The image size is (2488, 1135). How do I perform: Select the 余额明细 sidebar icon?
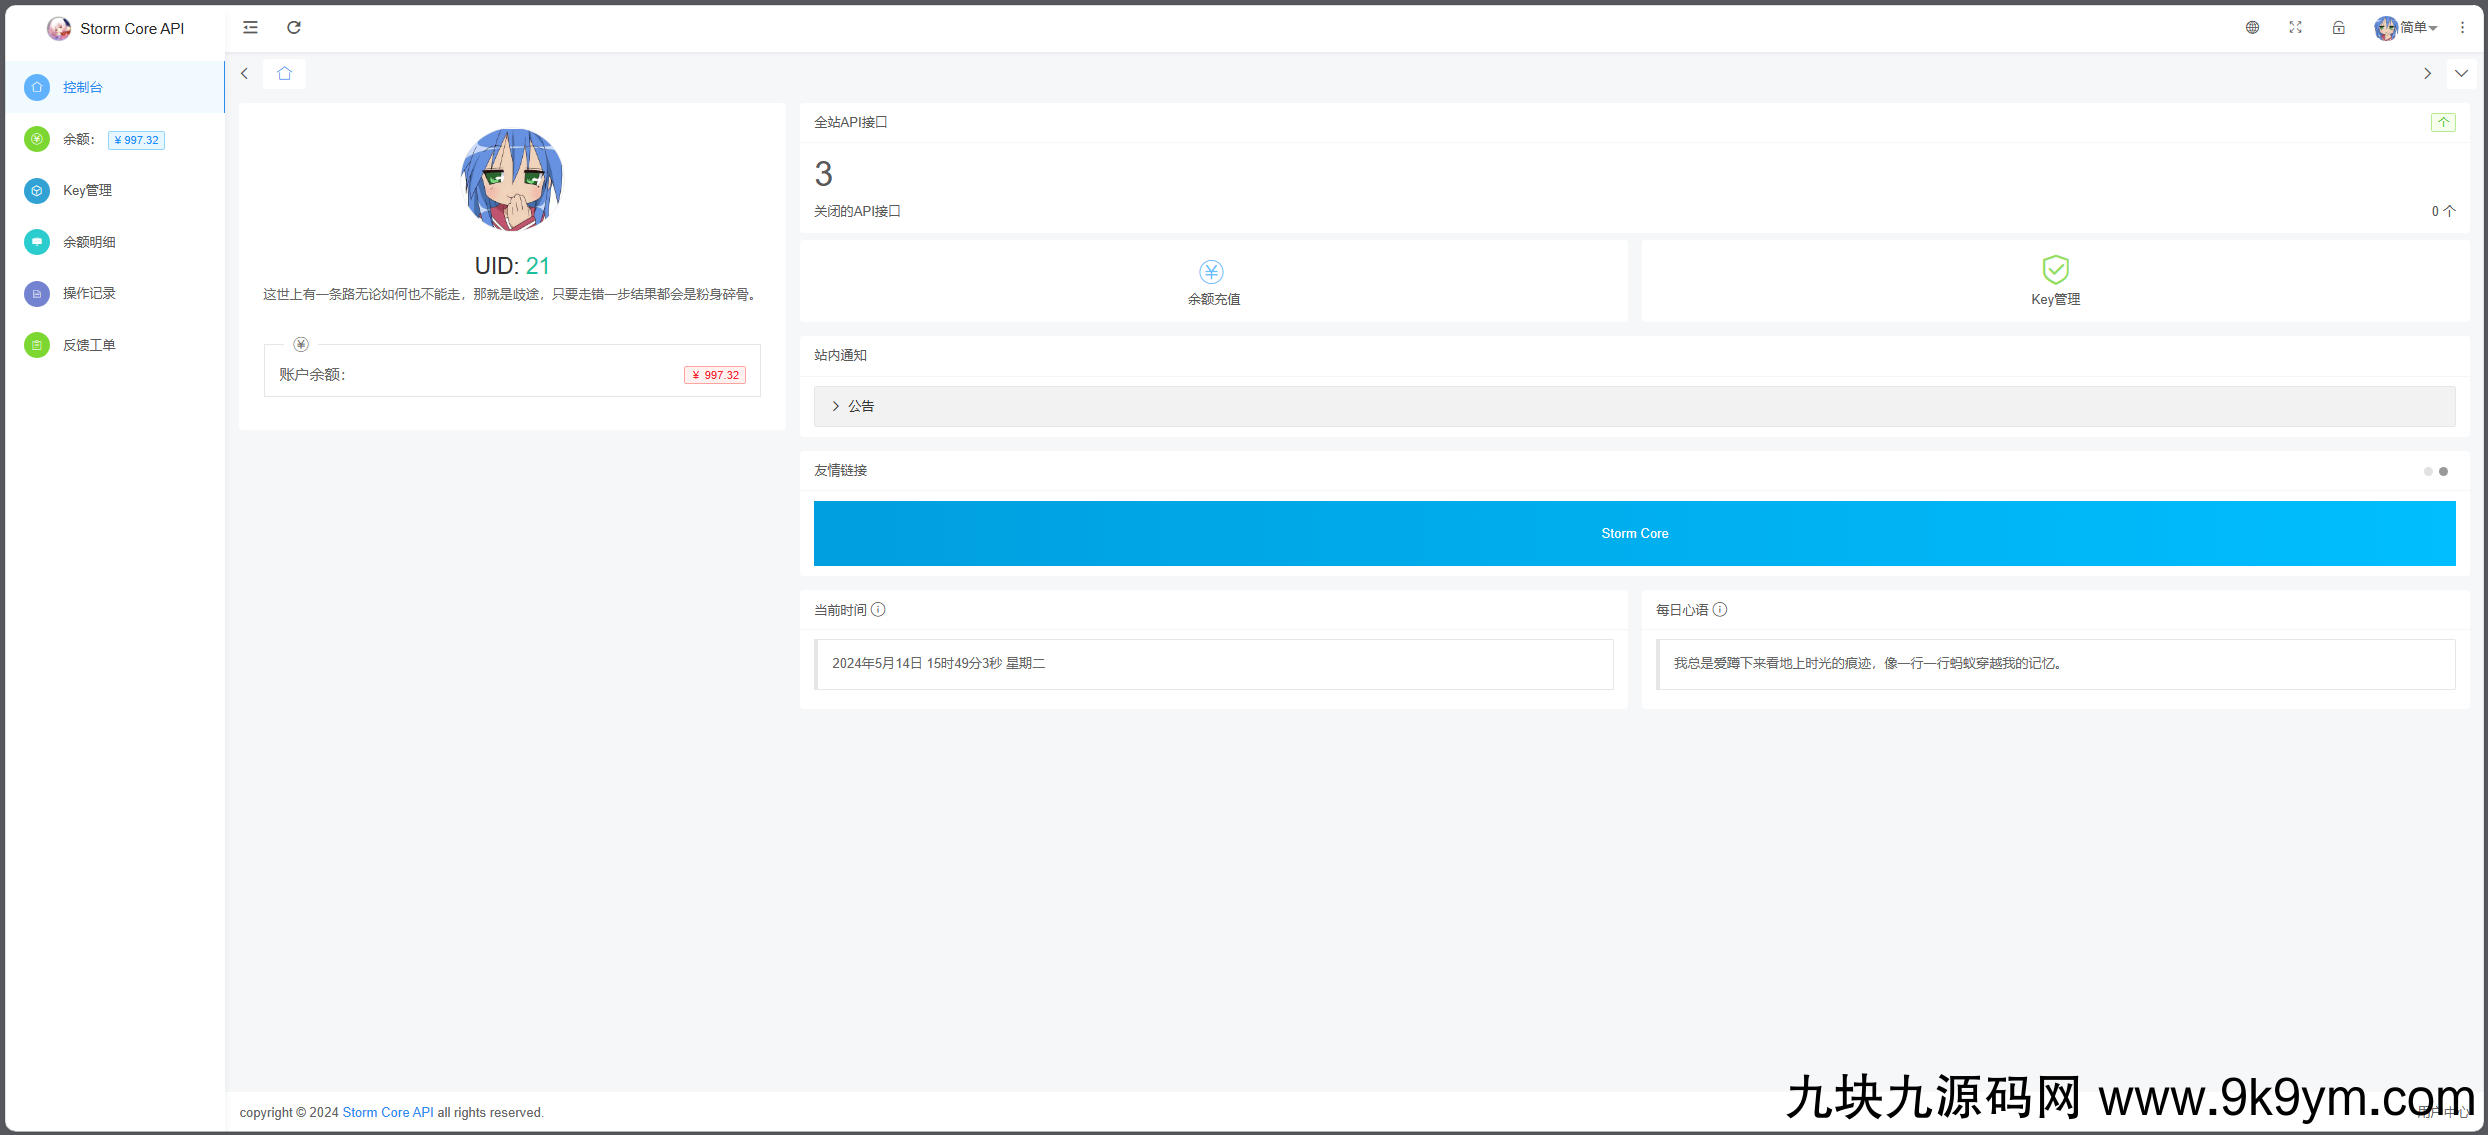[x=36, y=241]
